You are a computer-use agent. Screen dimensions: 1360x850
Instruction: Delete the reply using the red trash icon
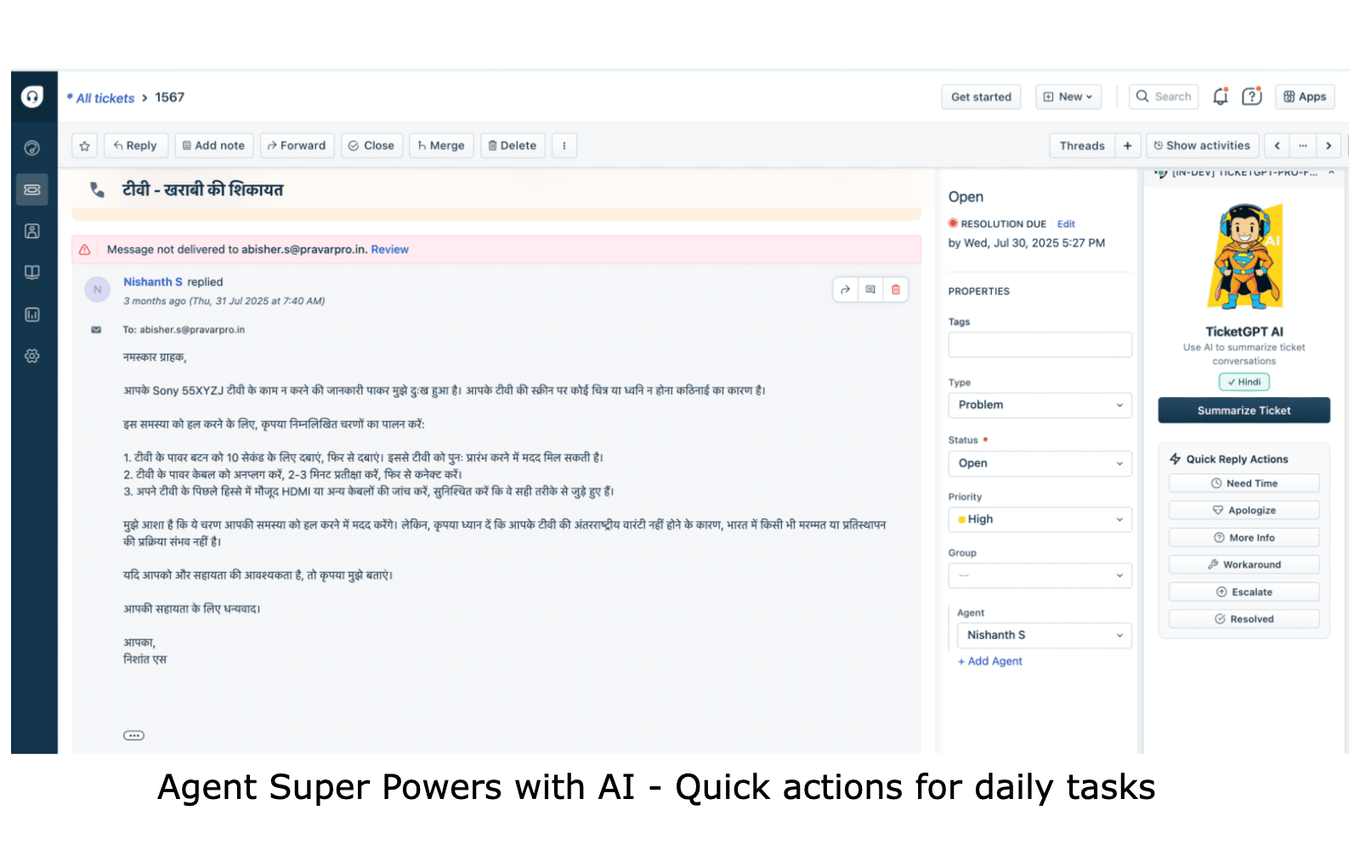click(895, 290)
